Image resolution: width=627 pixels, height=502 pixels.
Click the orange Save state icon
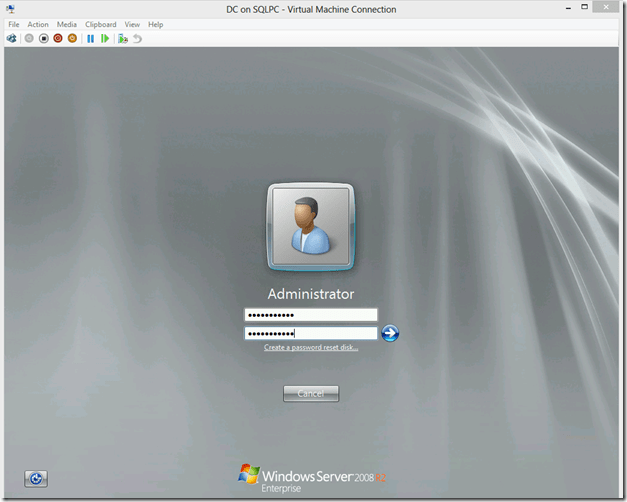[72, 38]
